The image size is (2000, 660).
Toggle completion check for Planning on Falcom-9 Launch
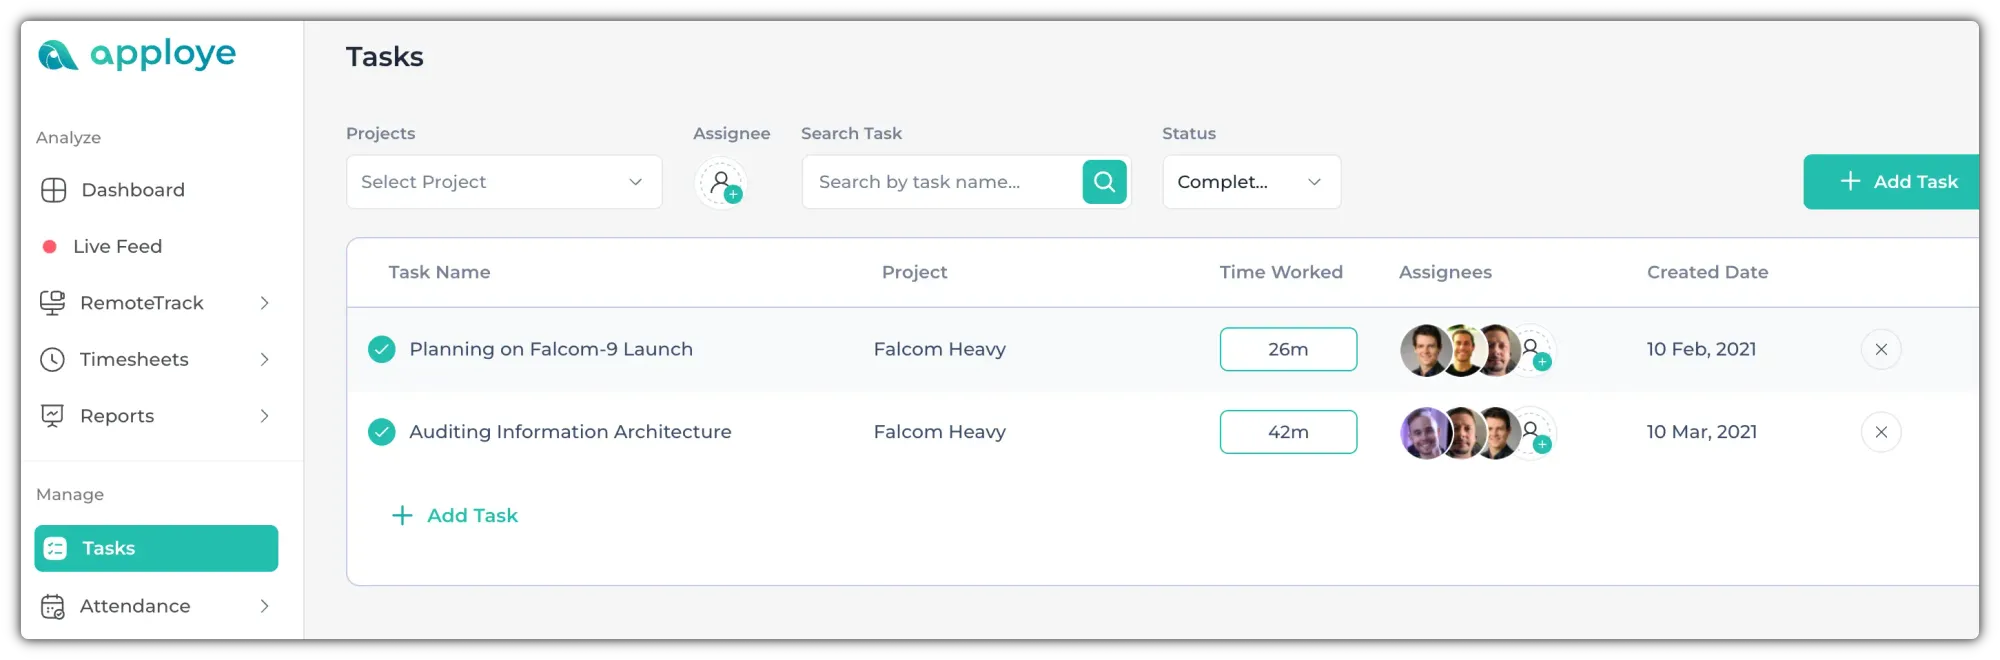381,350
